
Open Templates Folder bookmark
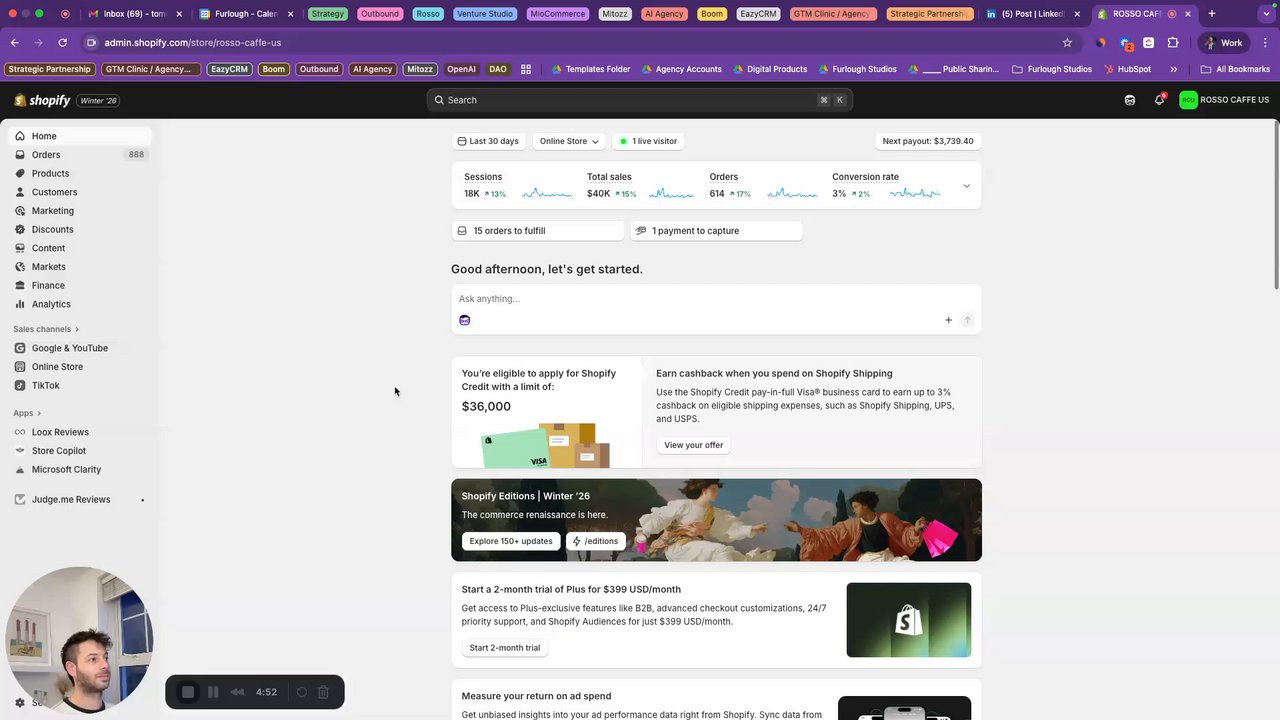point(590,69)
